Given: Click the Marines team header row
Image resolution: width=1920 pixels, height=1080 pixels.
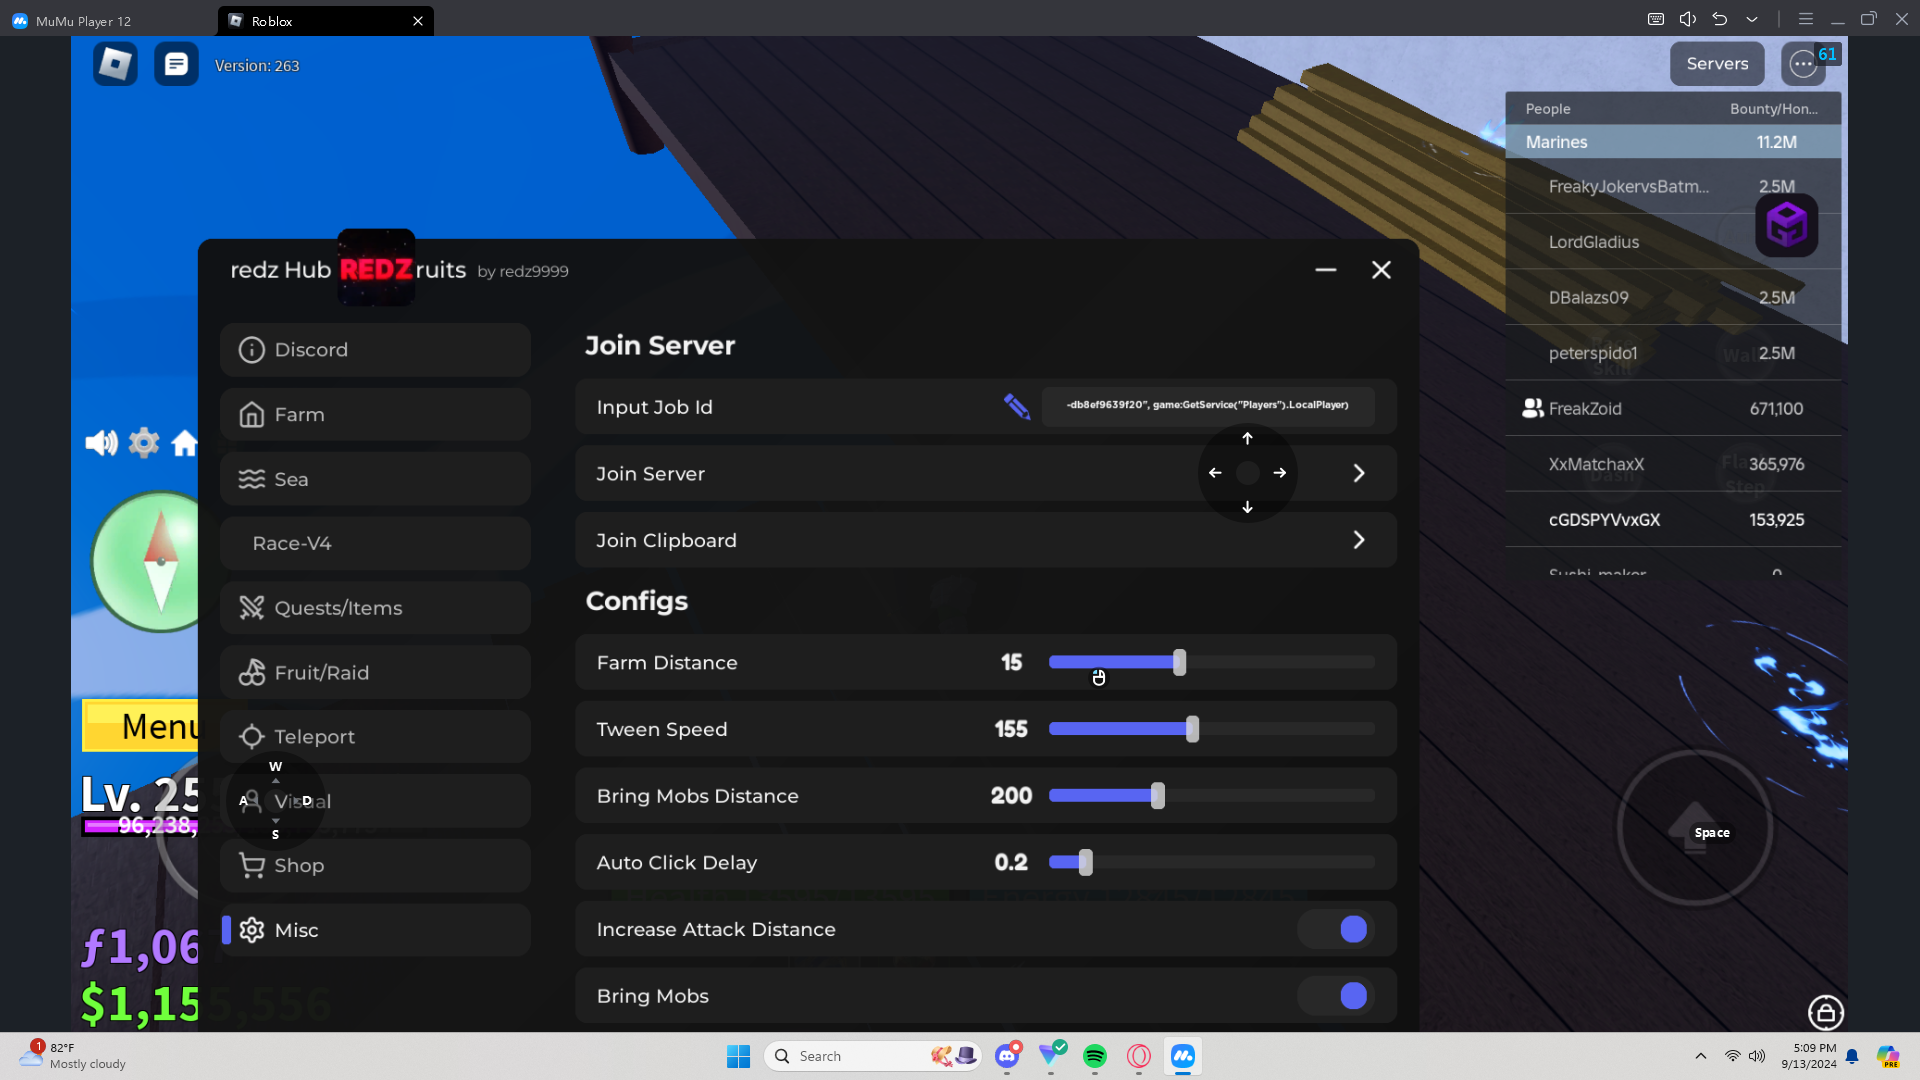Looking at the screenshot, I should pos(1673,142).
